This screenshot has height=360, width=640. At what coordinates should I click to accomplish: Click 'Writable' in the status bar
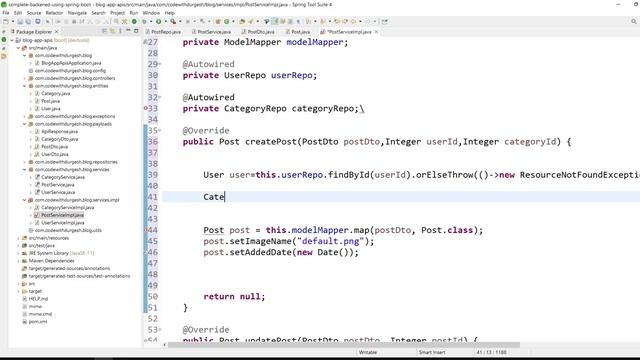click(368, 352)
